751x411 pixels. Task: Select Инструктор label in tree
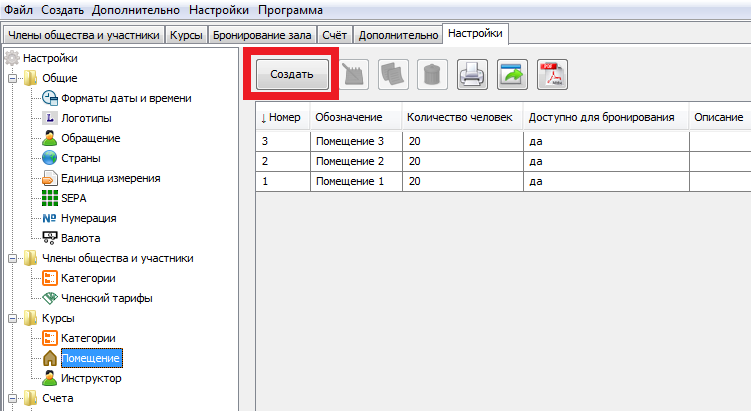91,378
